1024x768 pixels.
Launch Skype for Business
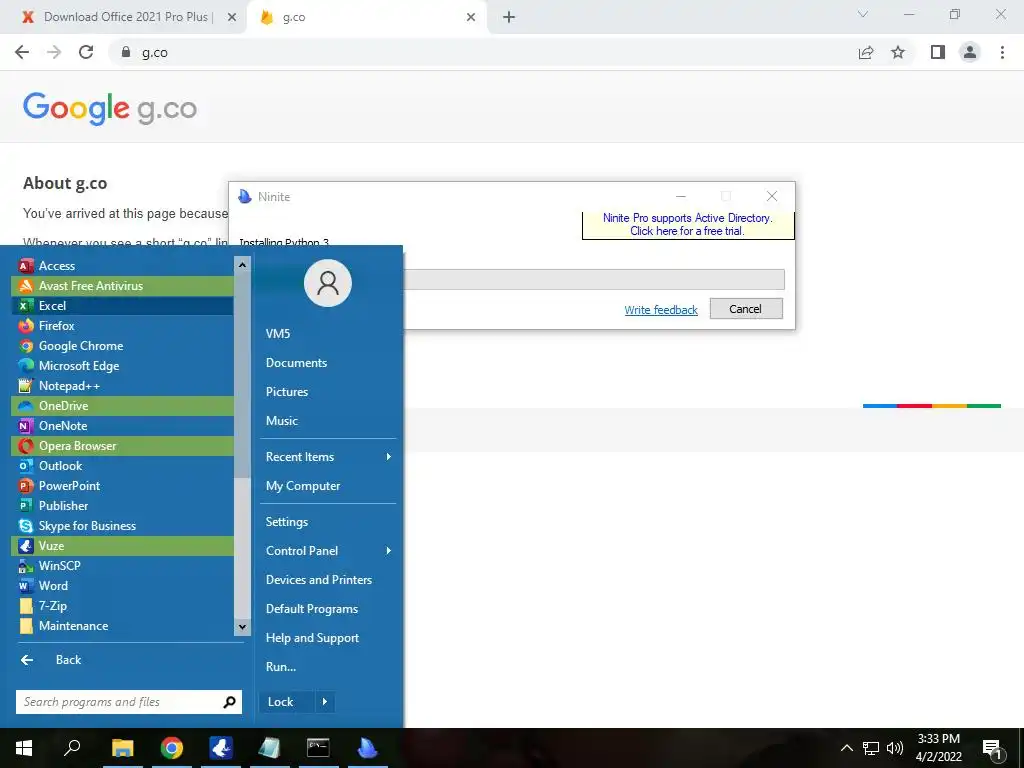click(122, 526)
